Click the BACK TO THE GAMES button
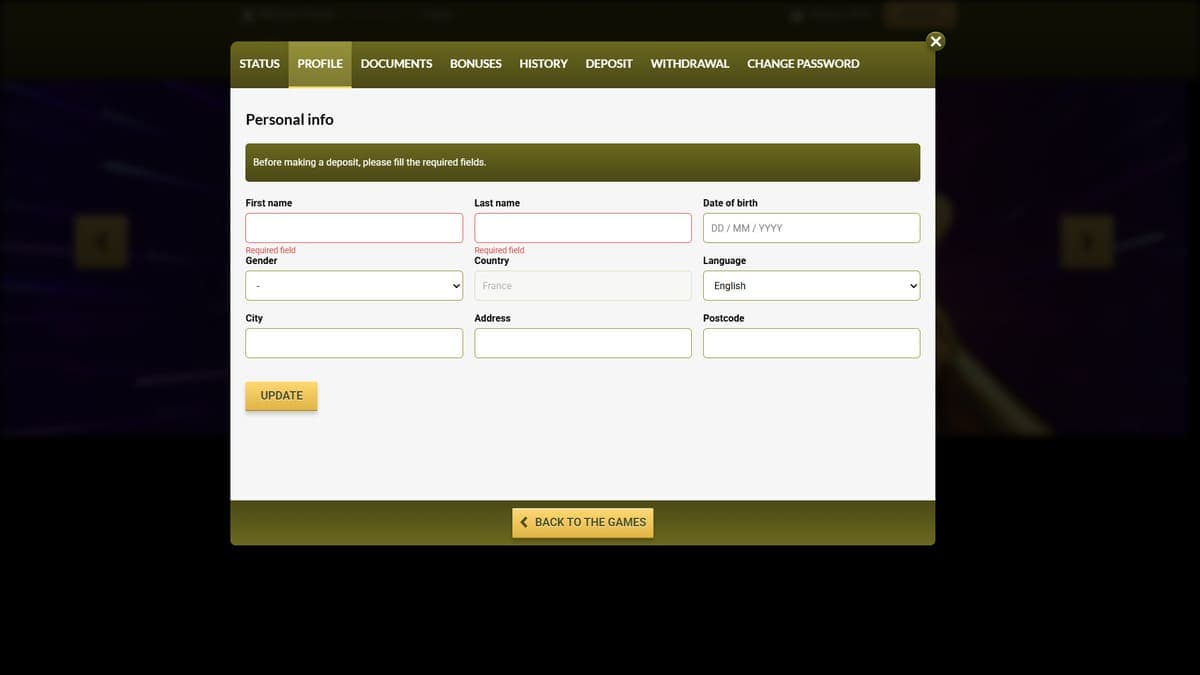 pos(583,522)
